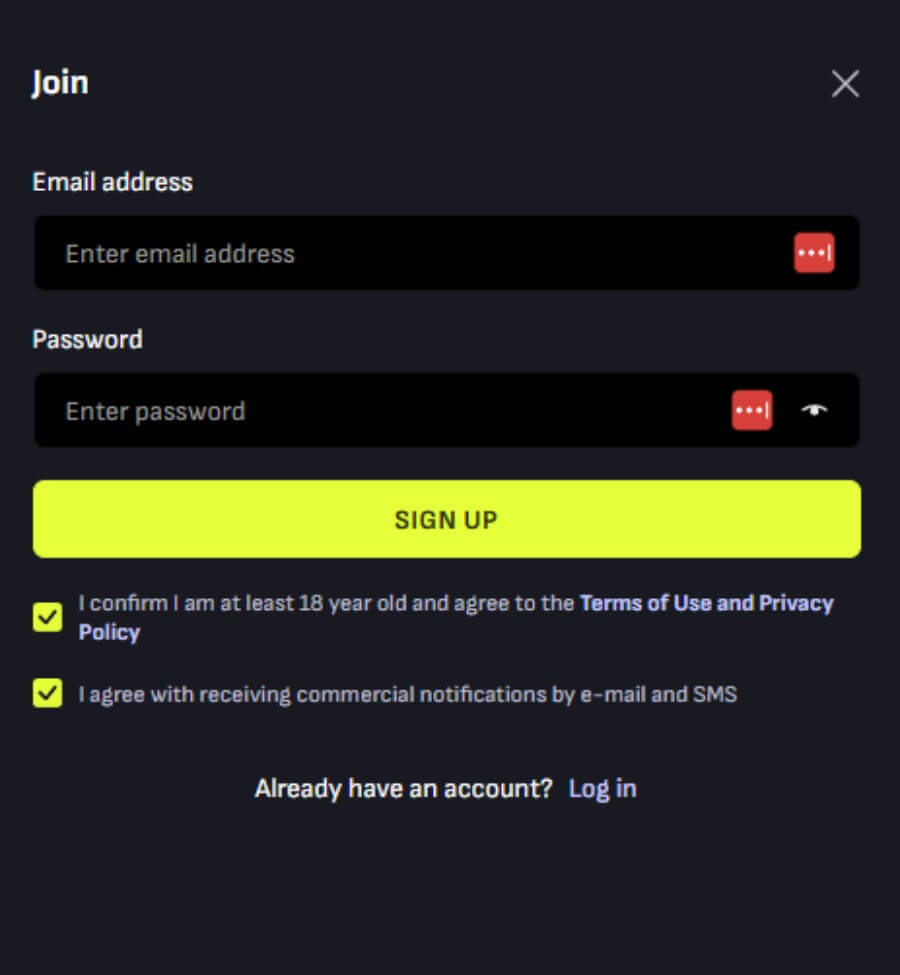Image resolution: width=900 pixels, height=975 pixels.
Task: Focus the password input box
Action: pyautogui.click(x=380, y=410)
